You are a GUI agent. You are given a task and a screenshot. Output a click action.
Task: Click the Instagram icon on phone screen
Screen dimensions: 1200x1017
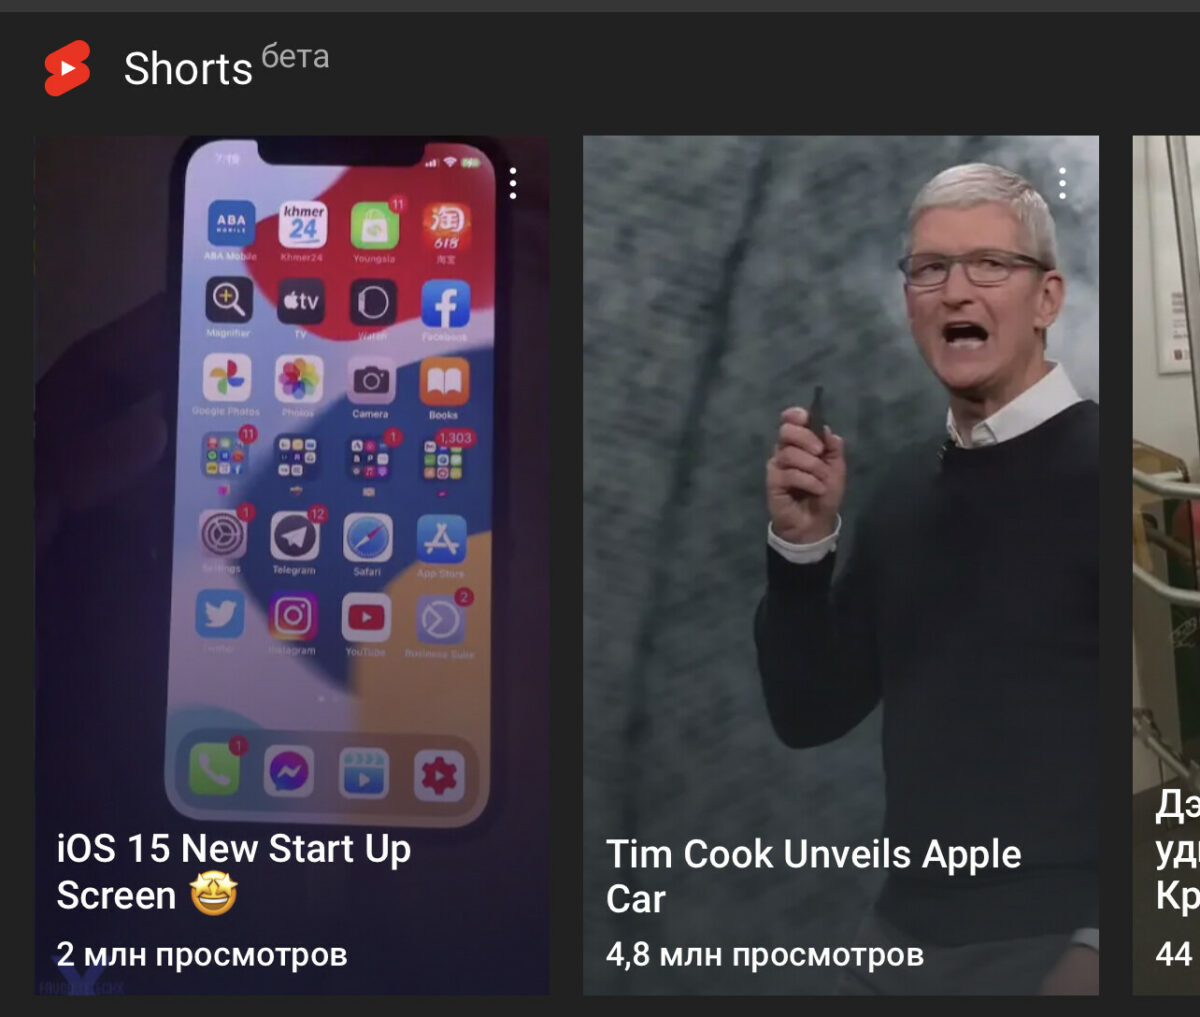293,616
